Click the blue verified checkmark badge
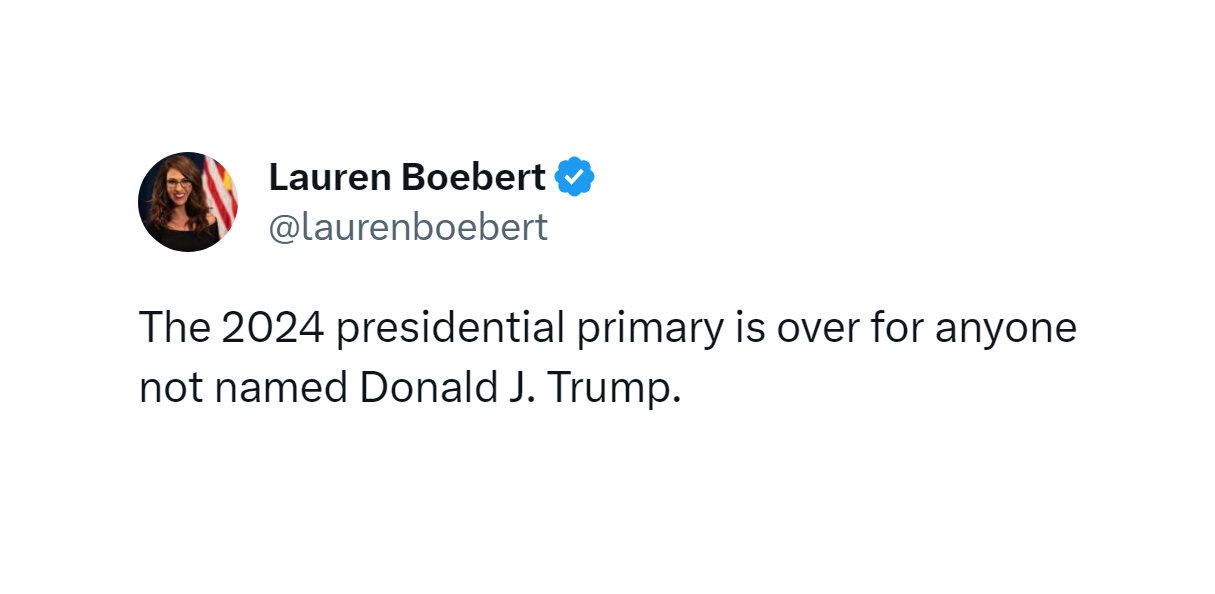Screen dimensions: 1215x594 [575, 177]
